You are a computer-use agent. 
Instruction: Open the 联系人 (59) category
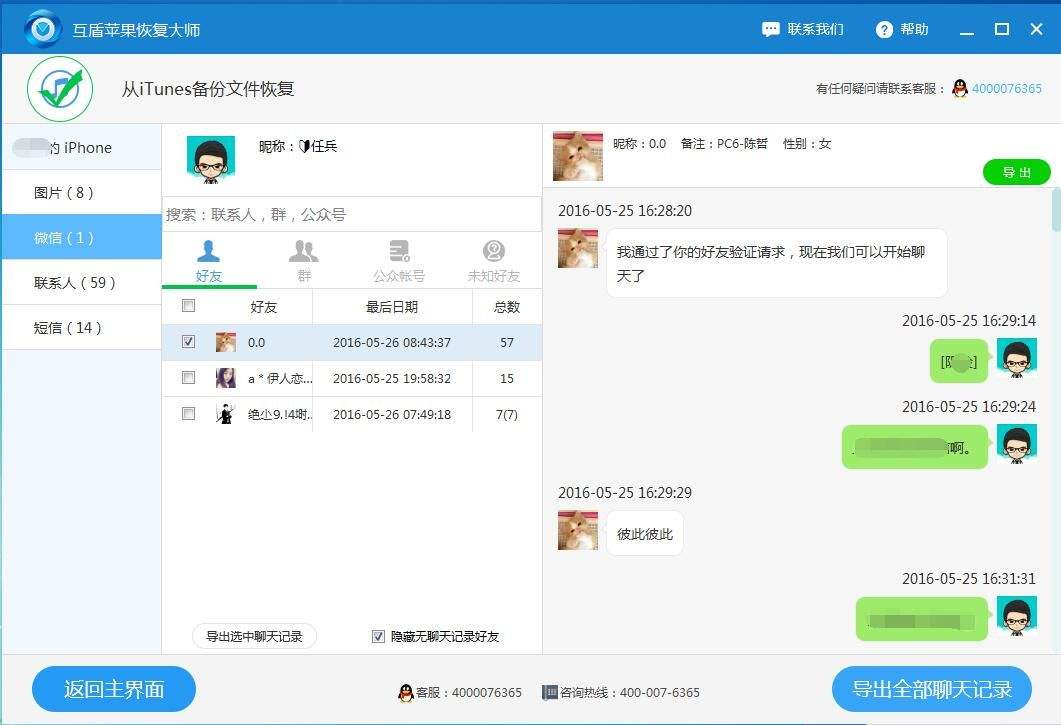pyautogui.click(x=81, y=283)
